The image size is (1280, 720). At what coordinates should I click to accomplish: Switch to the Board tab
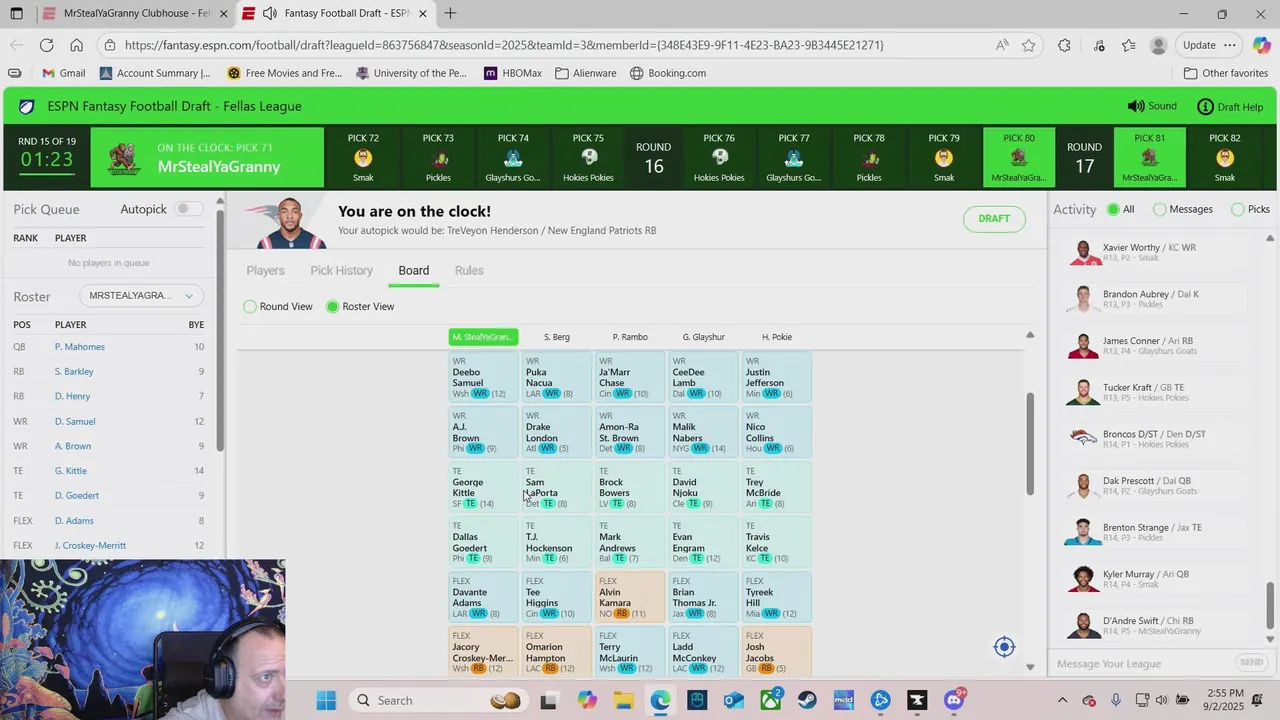413,270
